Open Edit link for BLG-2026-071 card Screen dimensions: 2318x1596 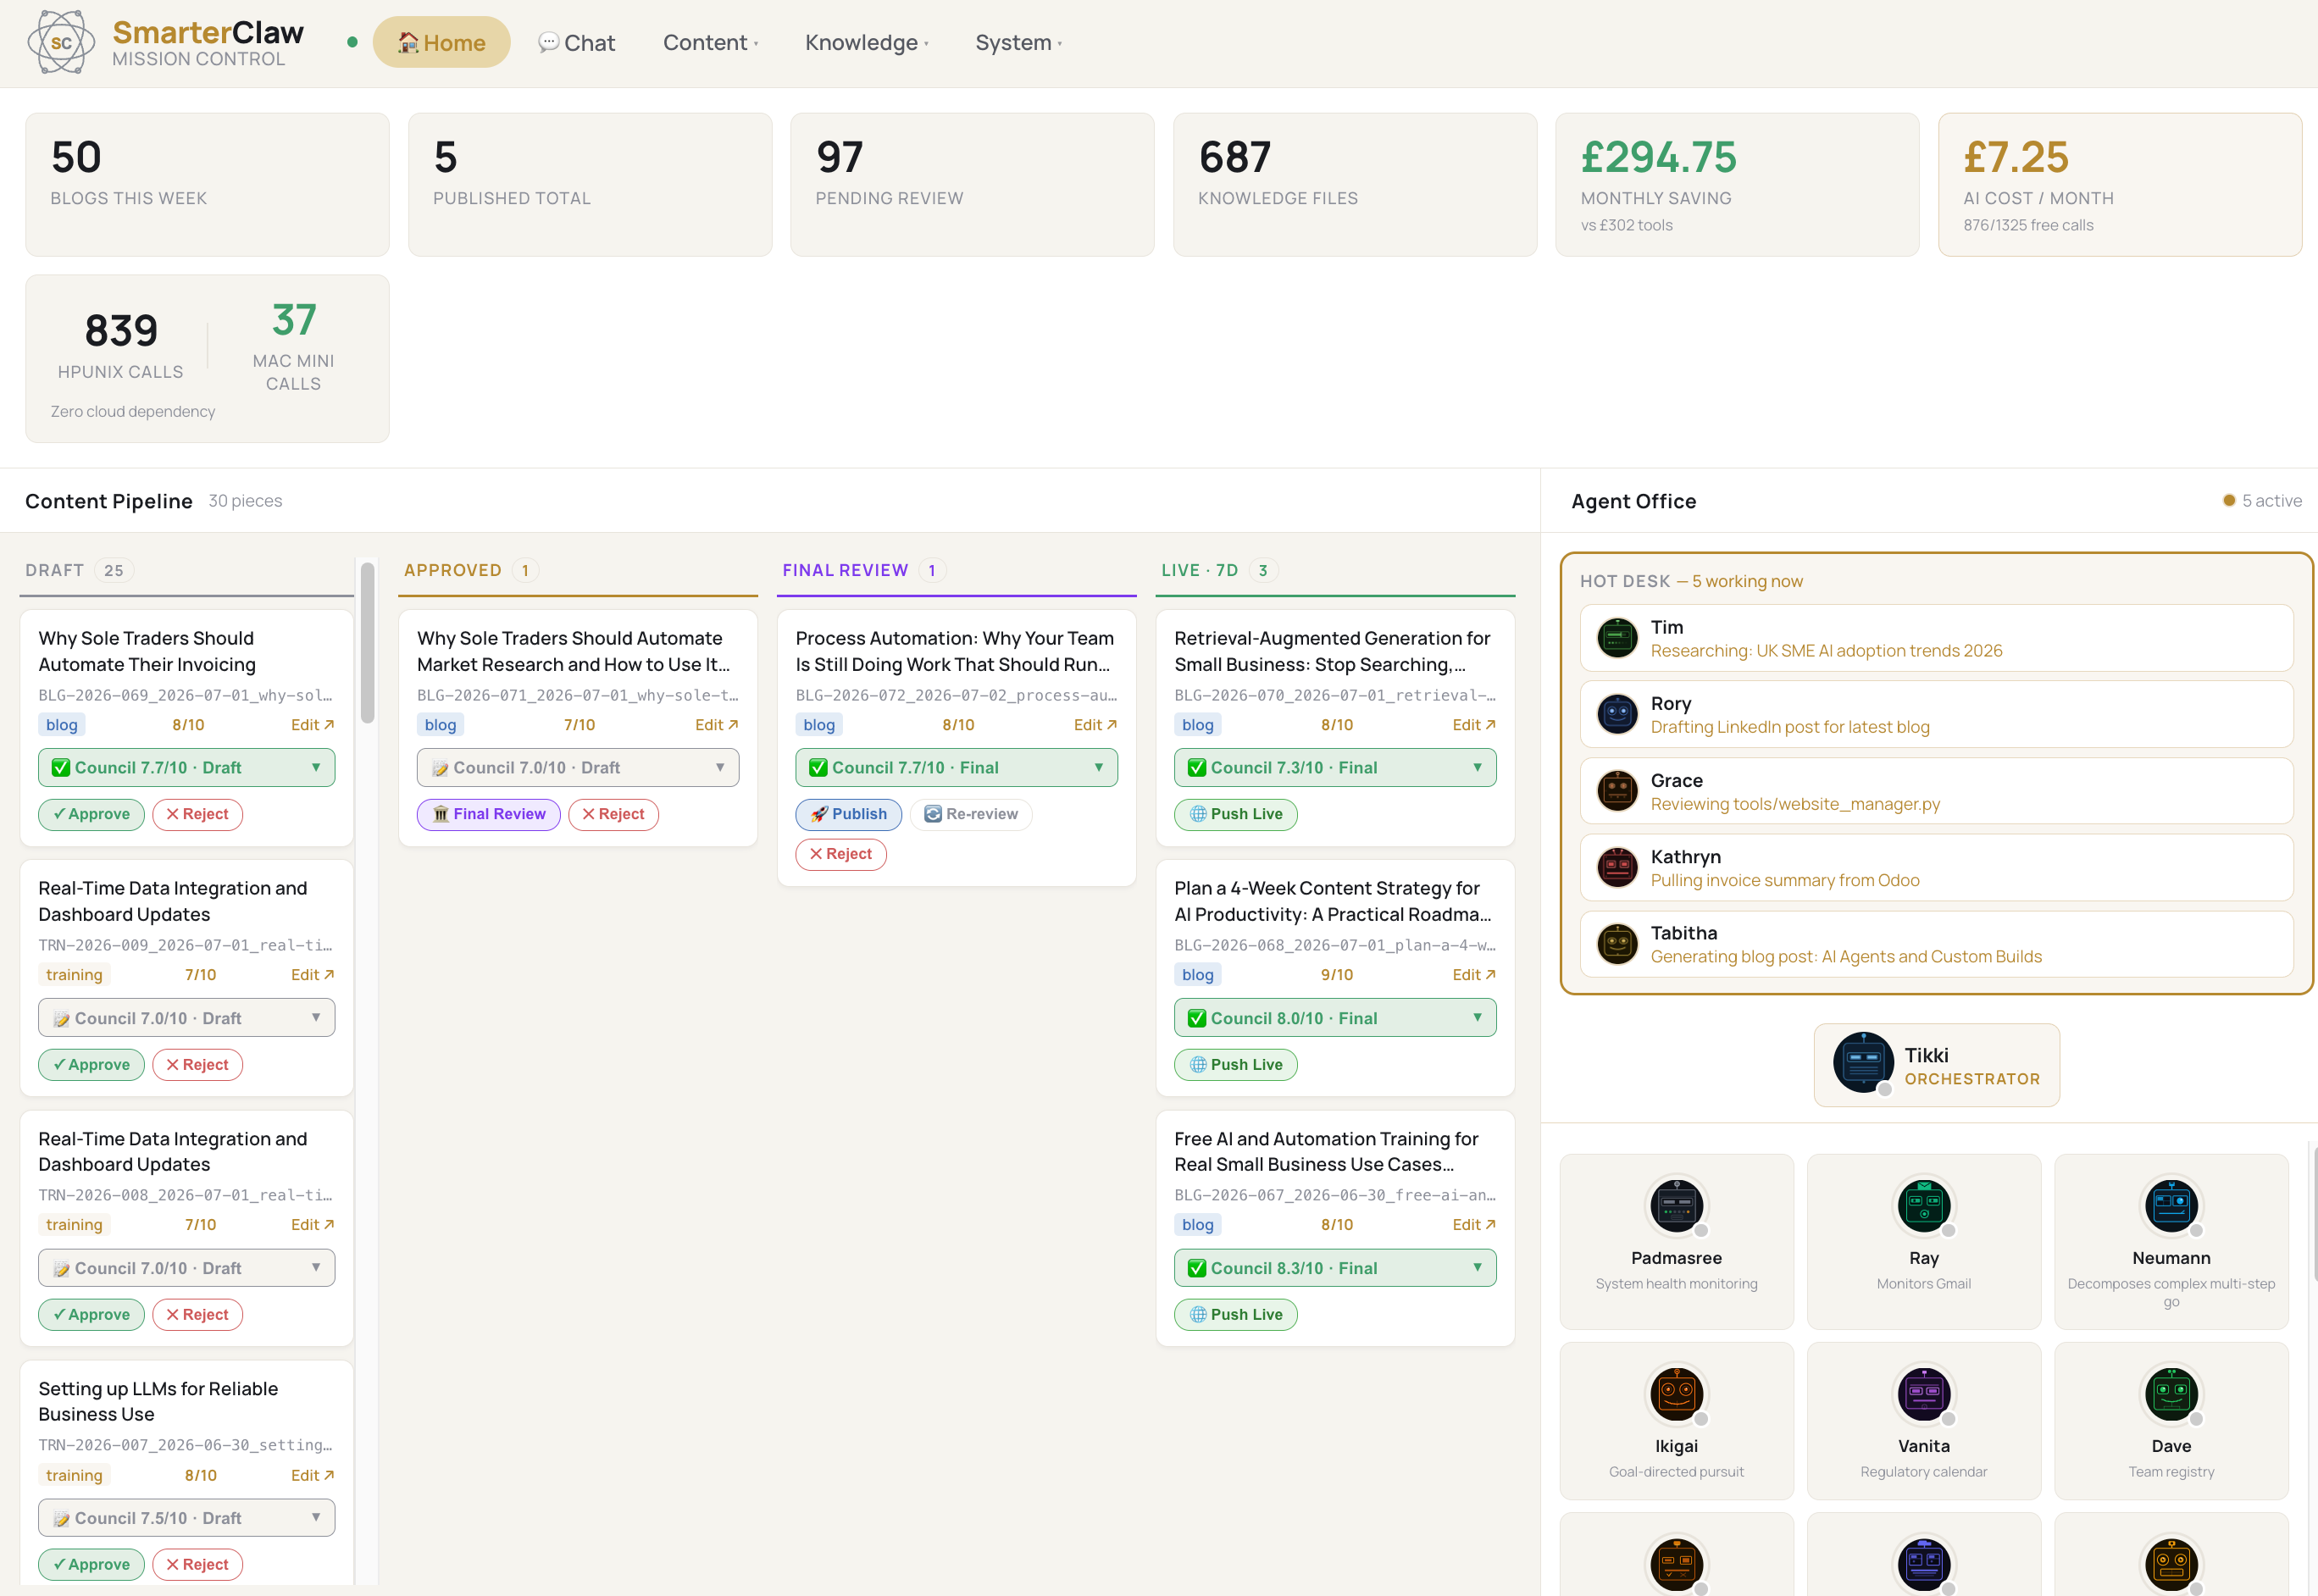coord(716,725)
